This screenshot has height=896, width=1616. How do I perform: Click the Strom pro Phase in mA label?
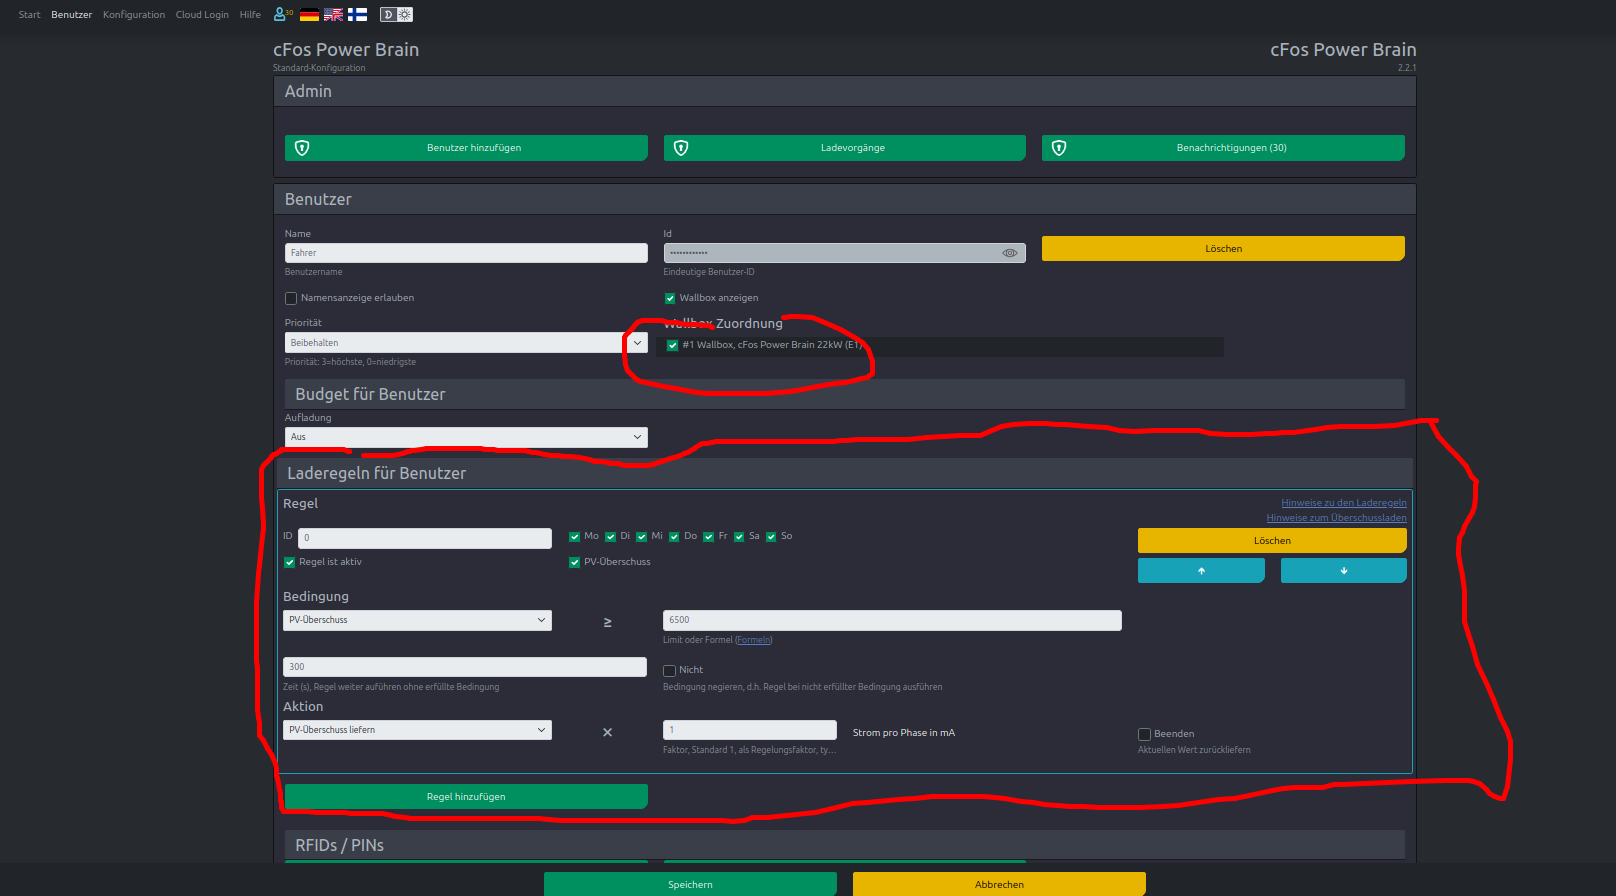[904, 733]
